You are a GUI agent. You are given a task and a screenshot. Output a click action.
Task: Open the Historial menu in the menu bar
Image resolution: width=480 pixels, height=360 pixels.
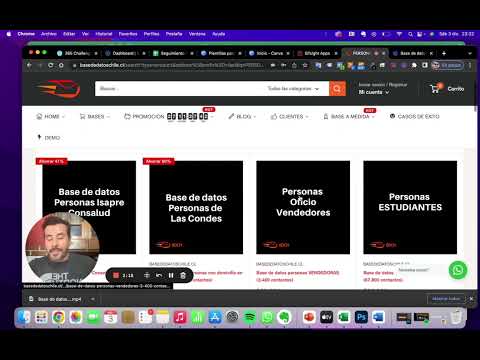coord(104,34)
